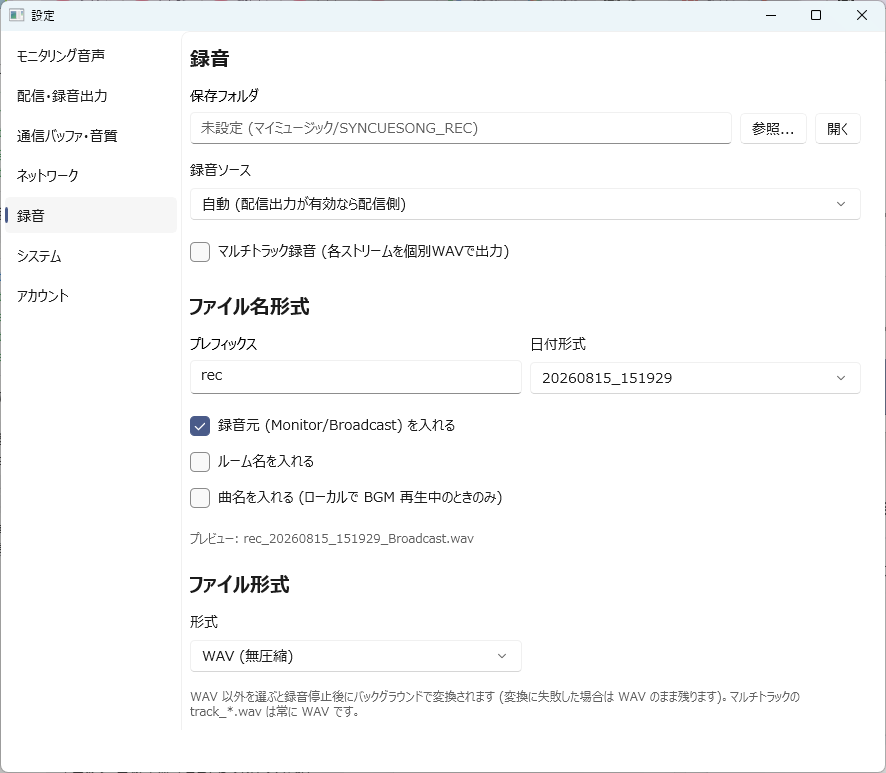
Task: Open the 形式 WAV (無圧縮) dropdown
Action: pyautogui.click(x=355, y=656)
